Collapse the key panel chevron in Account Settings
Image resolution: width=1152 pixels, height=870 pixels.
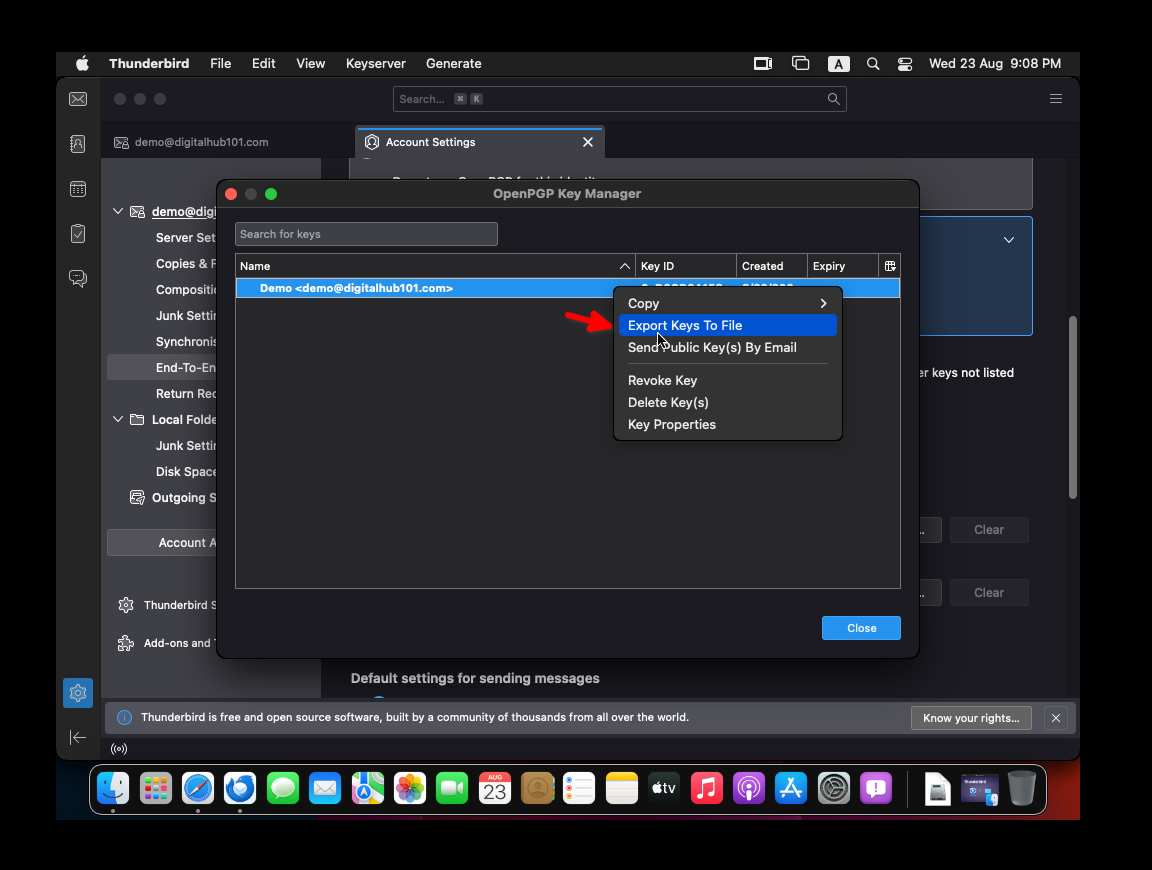pos(1009,240)
